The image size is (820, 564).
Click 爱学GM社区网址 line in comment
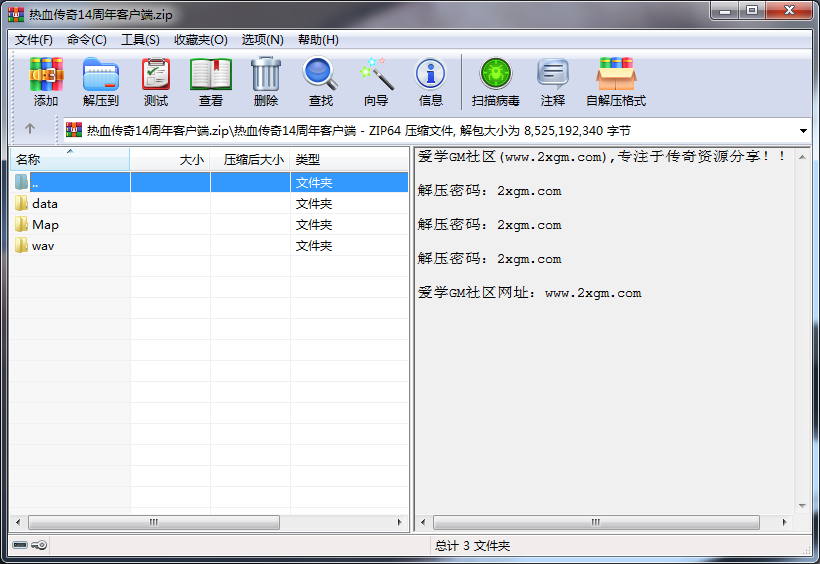(529, 292)
